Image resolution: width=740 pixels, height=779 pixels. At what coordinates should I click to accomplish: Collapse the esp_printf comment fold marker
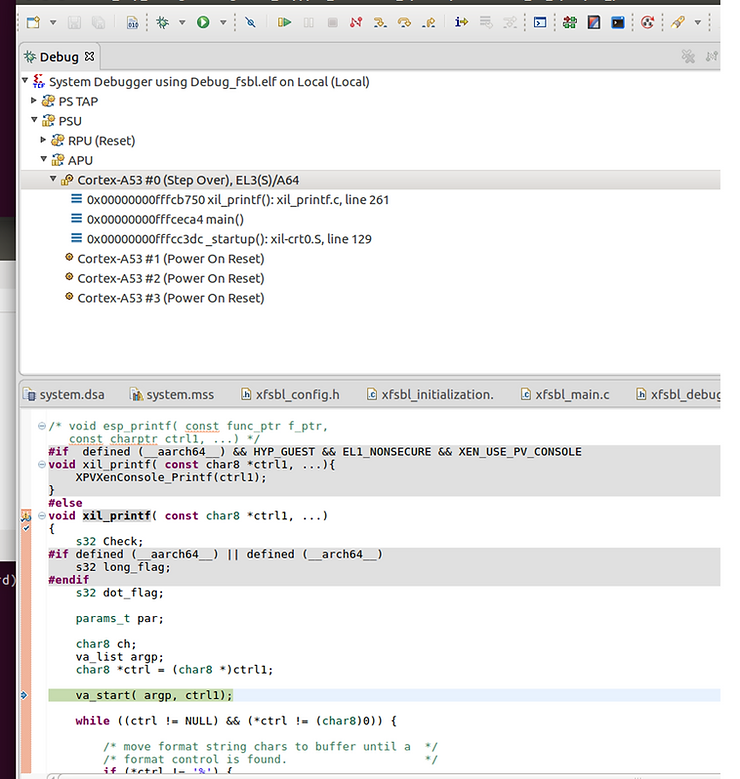(x=42, y=426)
